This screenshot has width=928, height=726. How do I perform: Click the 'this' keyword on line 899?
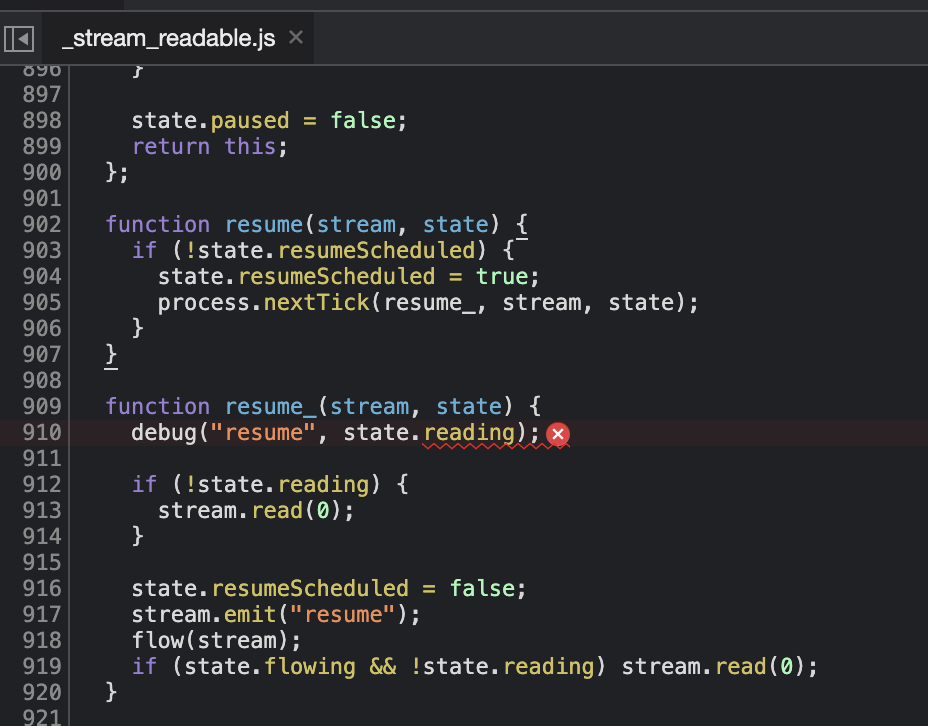250,147
